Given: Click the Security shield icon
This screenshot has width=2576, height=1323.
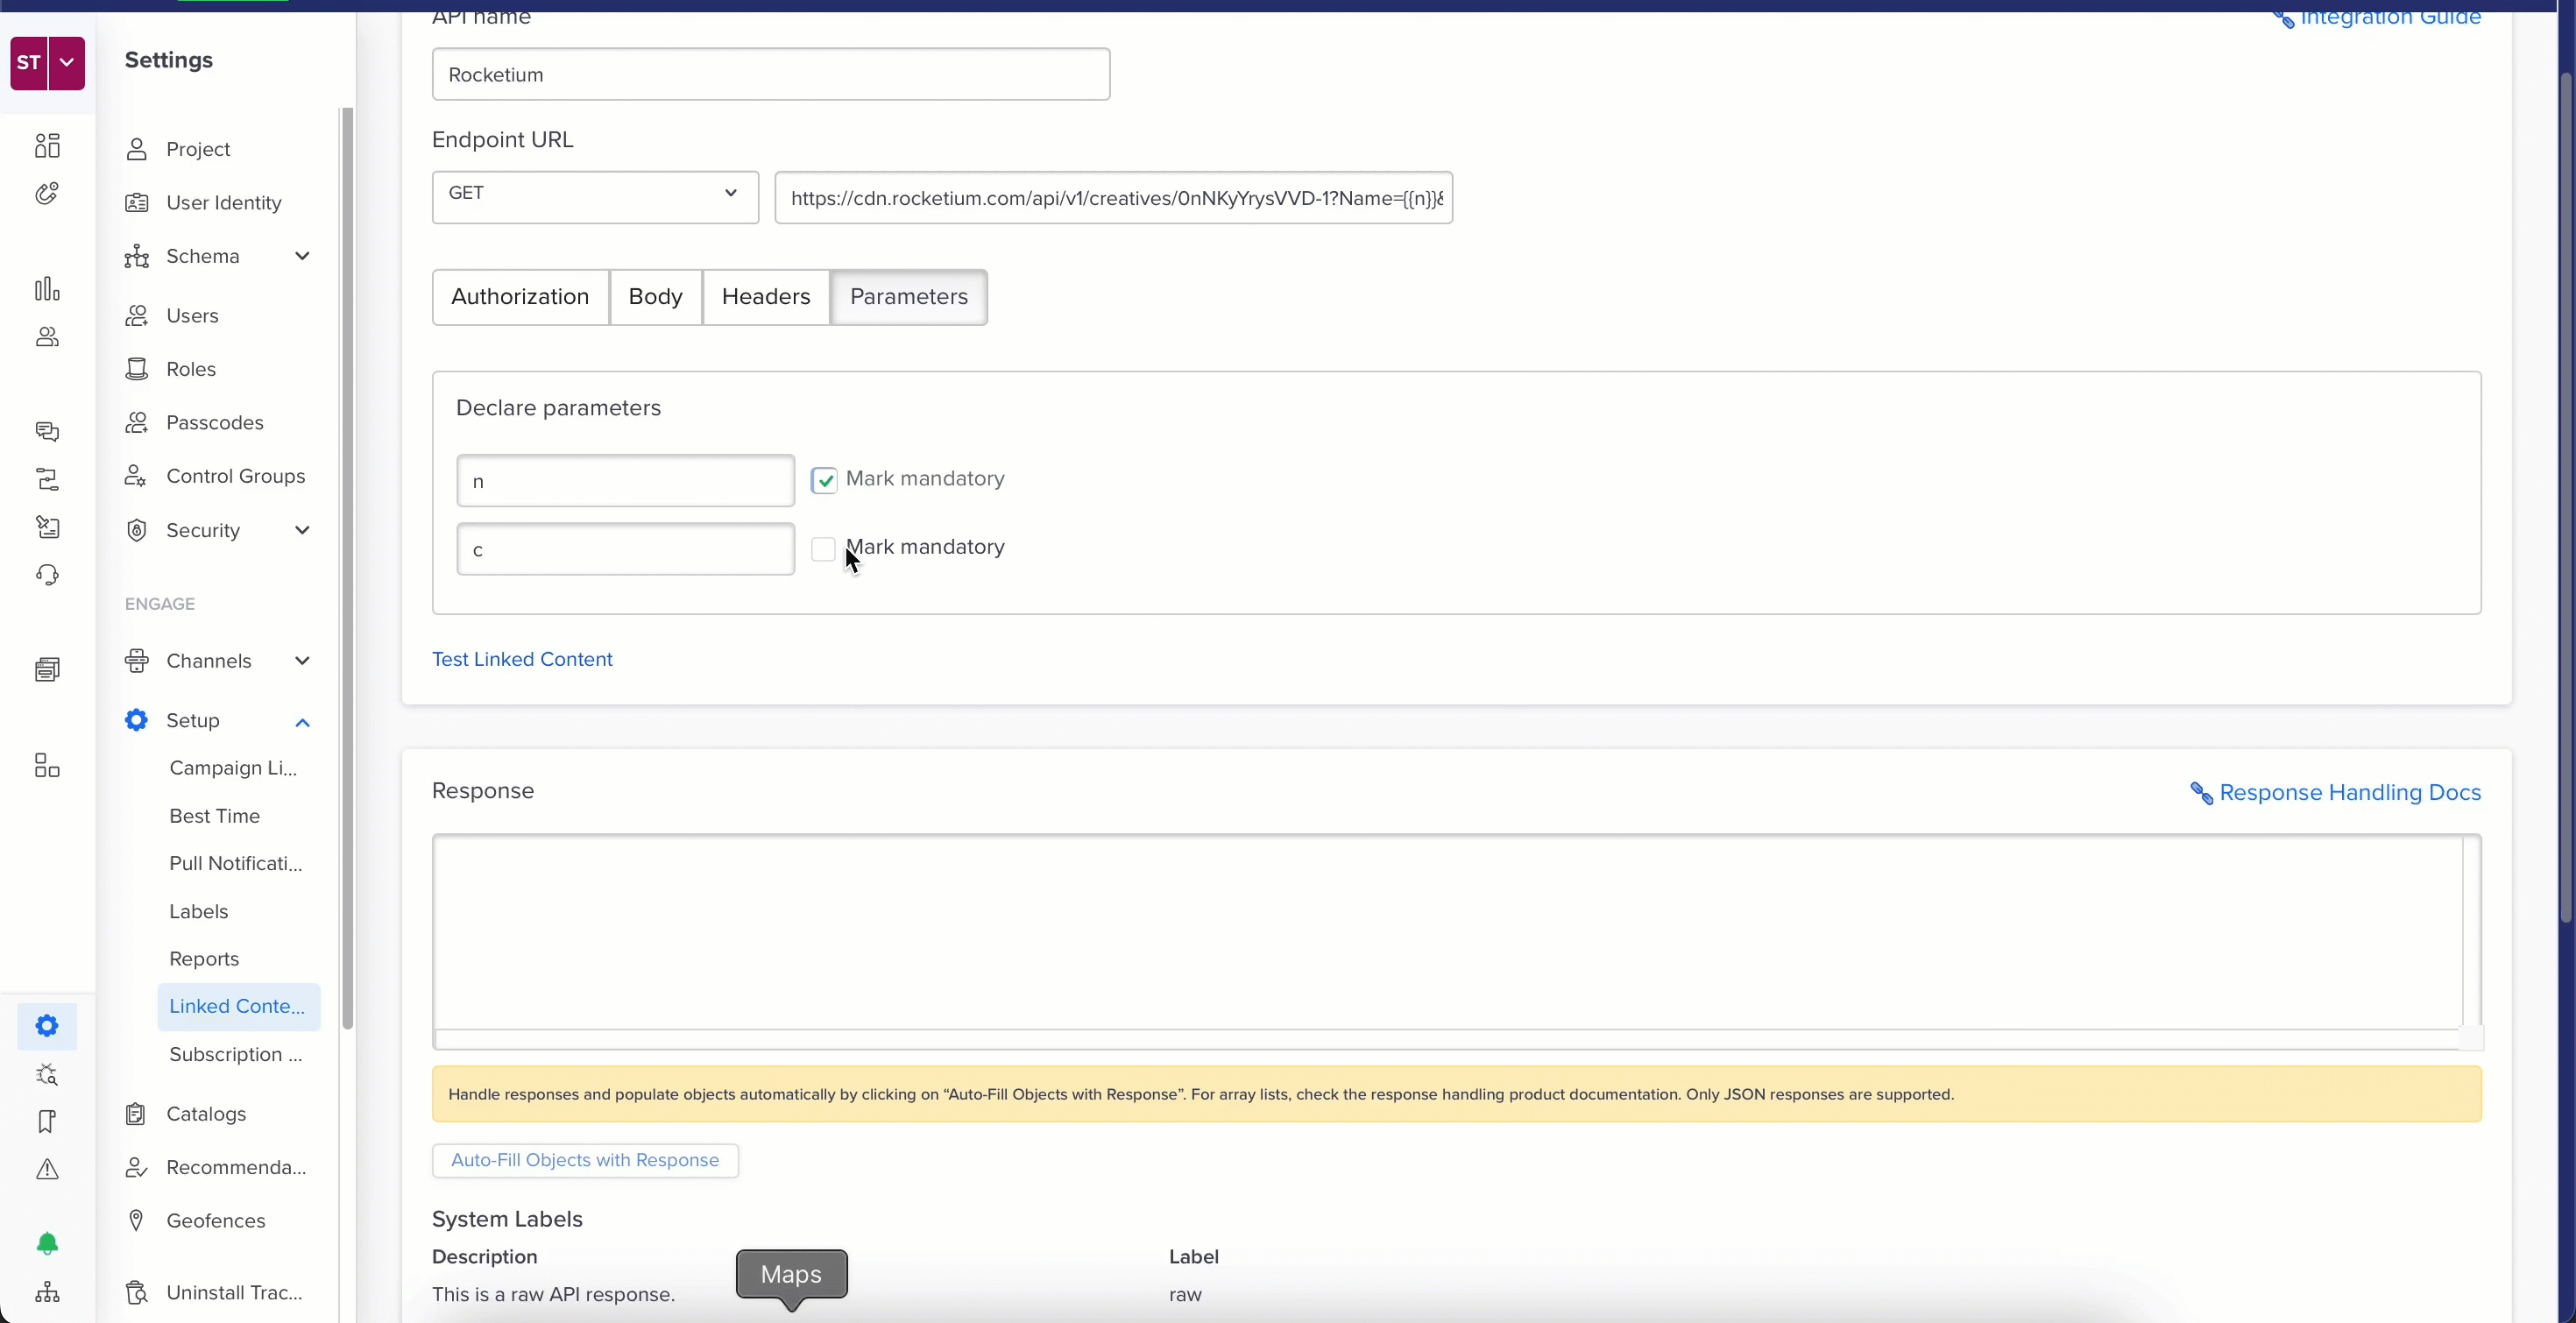Looking at the screenshot, I should coord(136,530).
